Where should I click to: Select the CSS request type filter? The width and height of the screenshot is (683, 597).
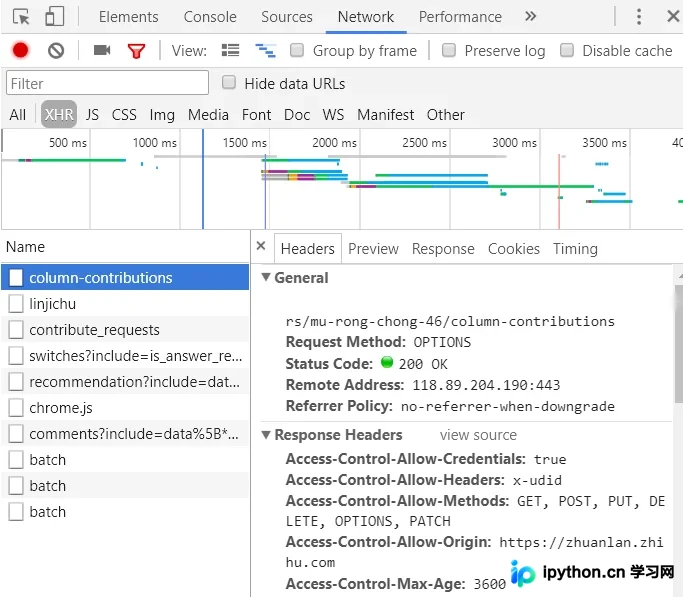(x=124, y=115)
